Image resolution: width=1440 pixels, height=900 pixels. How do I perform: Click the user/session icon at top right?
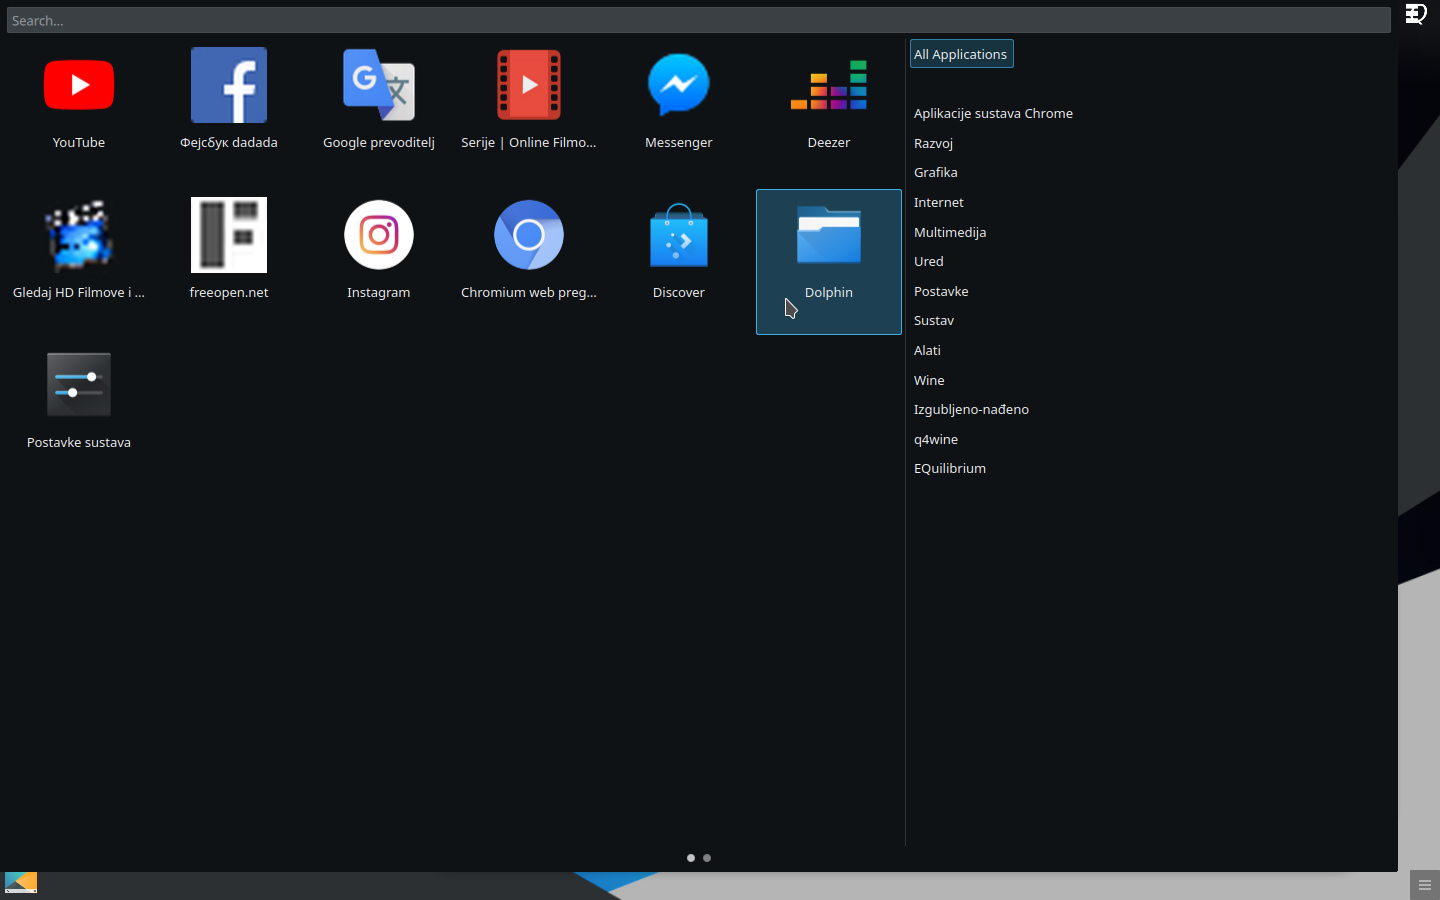pos(1416,14)
